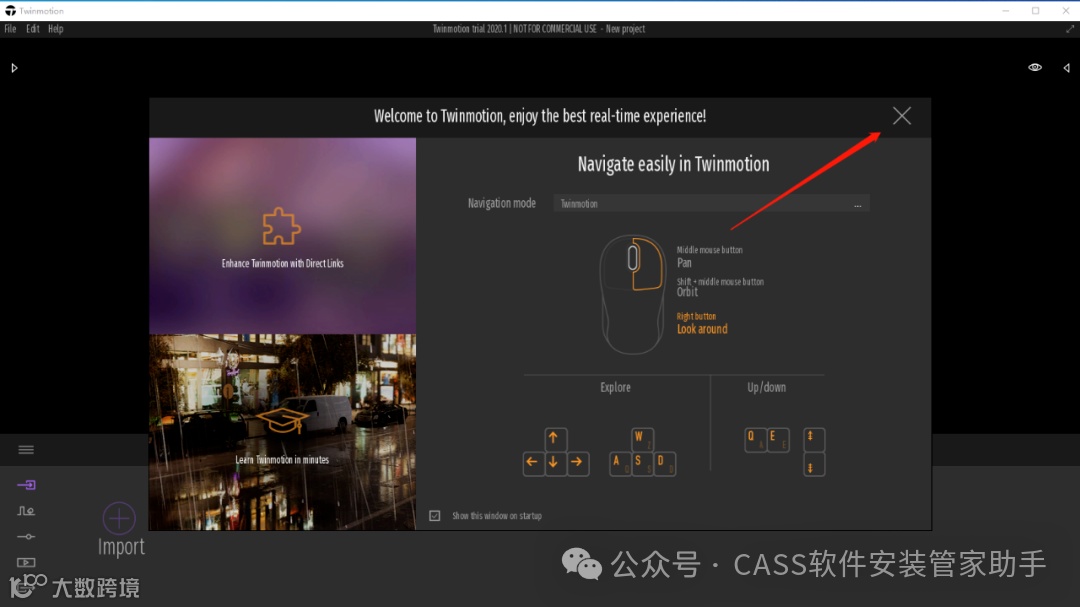Screen dimensions: 1080x607
Task: Expand the right panel with the arrow
Action: pyautogui.click(x=1066, y=68)
